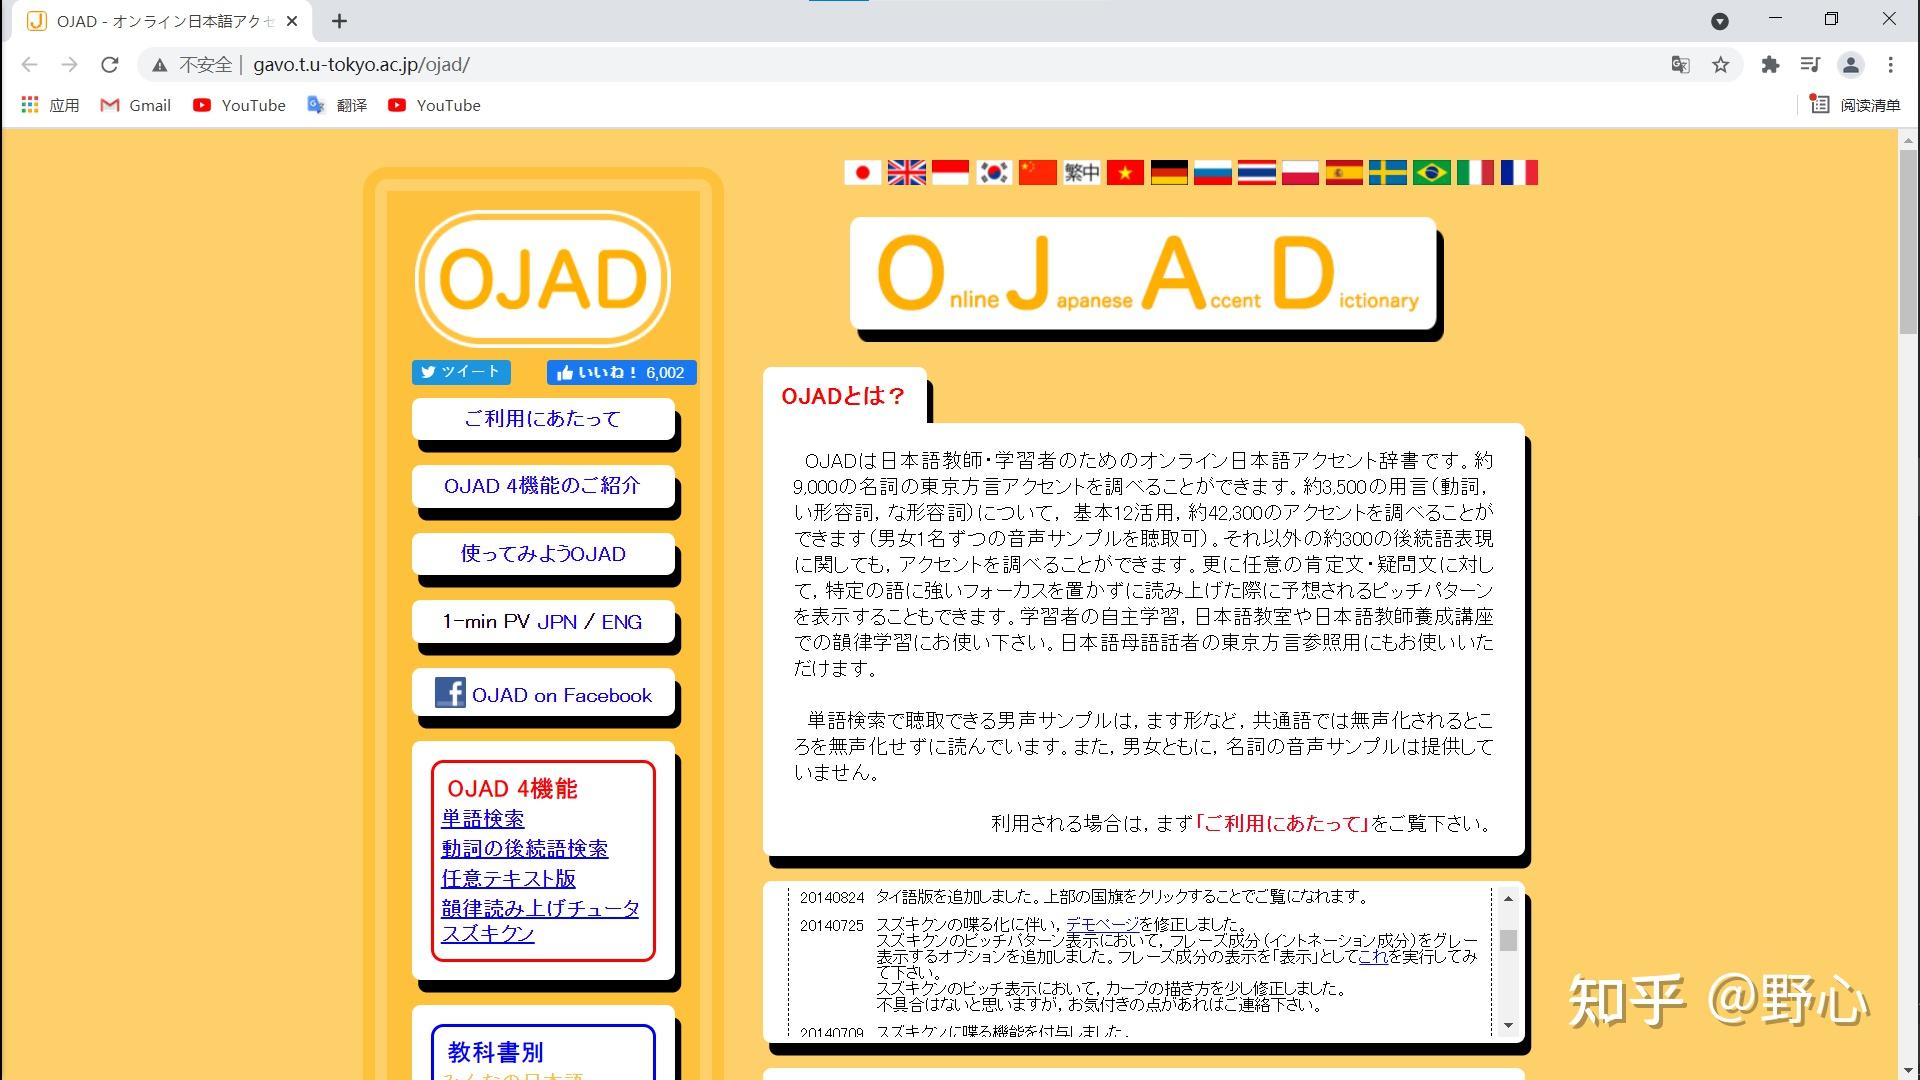This screenshot has width=1920, height=1080.
Task: Select the Brazil flag icon
Action: pos(1431,172)
